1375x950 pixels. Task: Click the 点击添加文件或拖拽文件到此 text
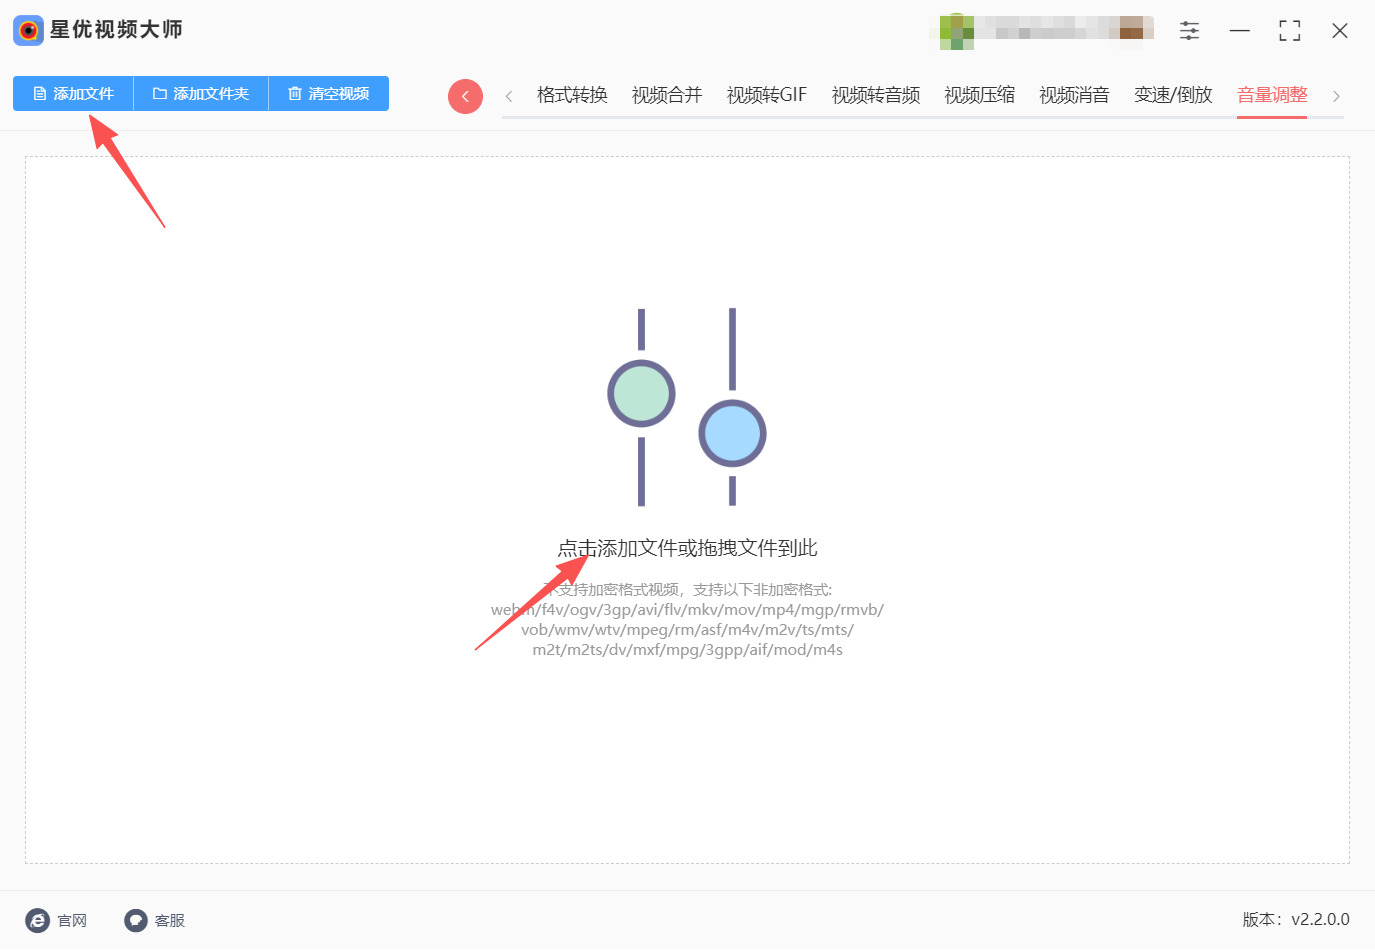(688, 548)
